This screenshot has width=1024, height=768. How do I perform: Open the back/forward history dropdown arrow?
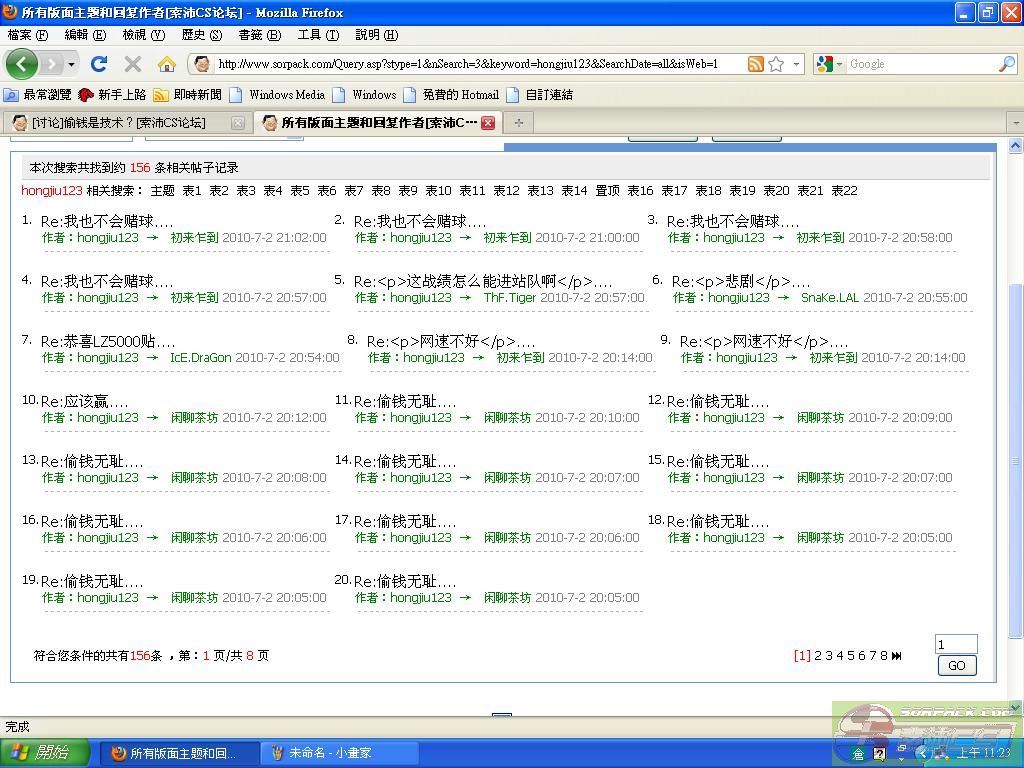click(x=71, y=64)
